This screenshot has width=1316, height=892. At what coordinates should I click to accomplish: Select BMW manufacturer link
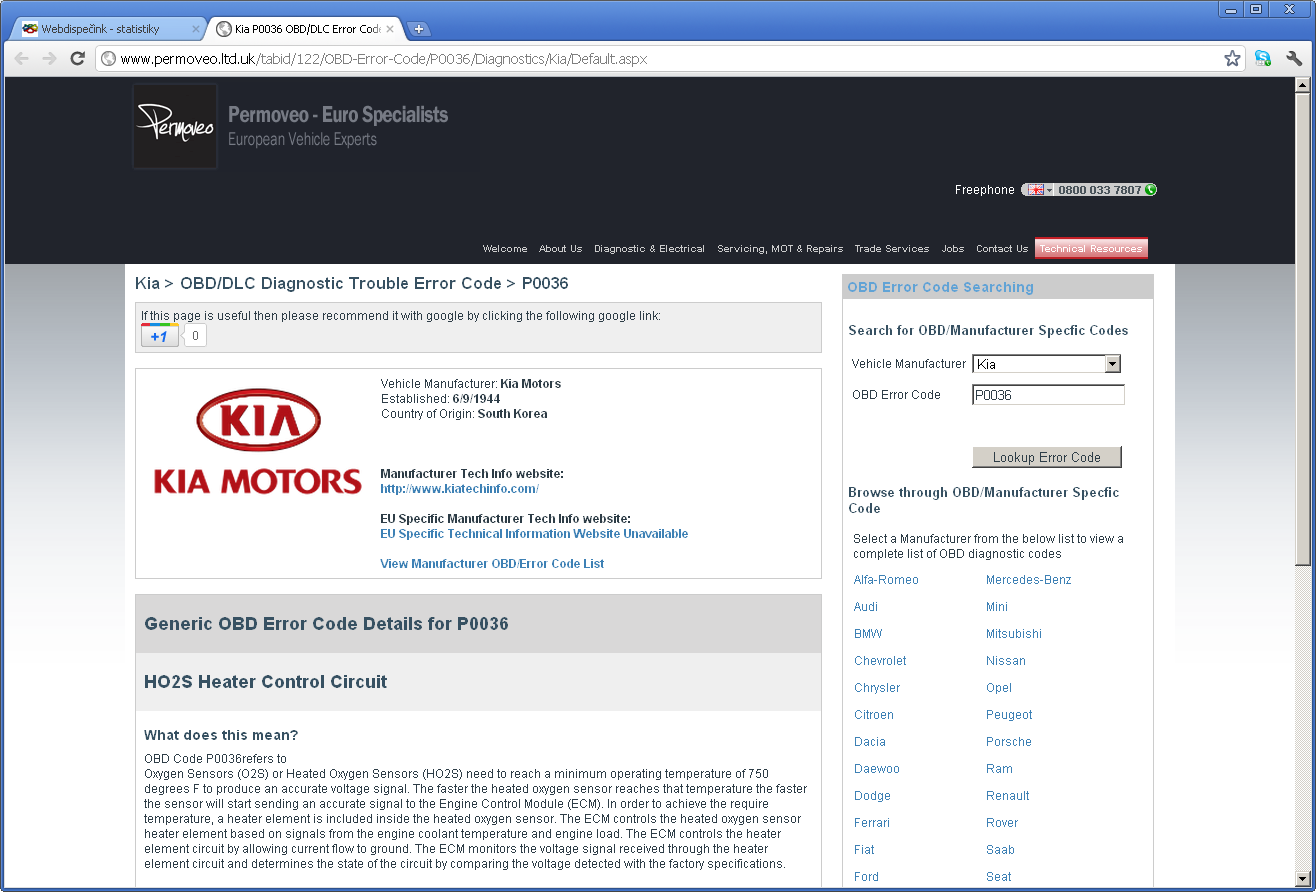(868, 634)
